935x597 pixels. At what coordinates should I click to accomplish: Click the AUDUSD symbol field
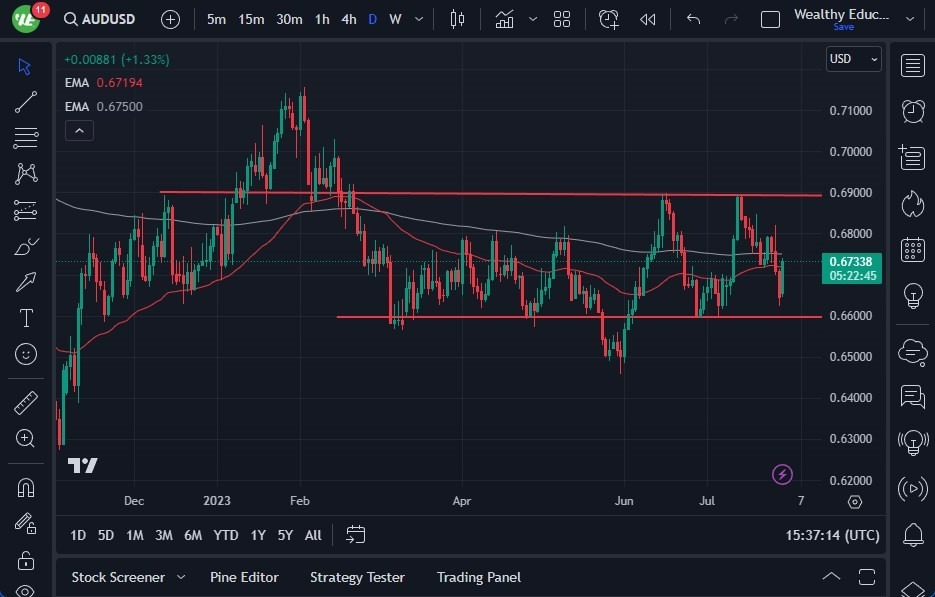106,18
